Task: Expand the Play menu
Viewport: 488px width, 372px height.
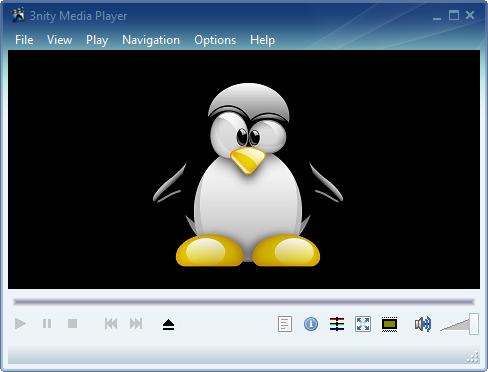Action: [x=97, y=40]
